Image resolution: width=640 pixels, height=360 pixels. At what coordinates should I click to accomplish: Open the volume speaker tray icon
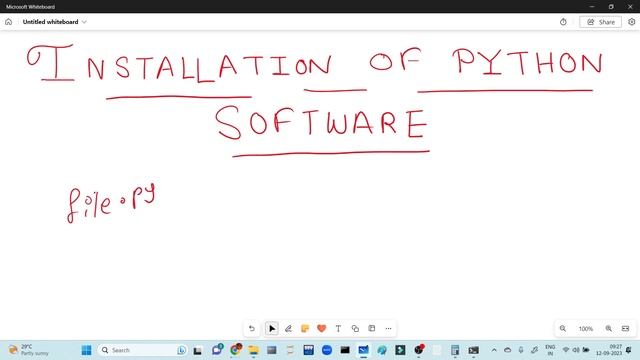(x=576, y=350)
